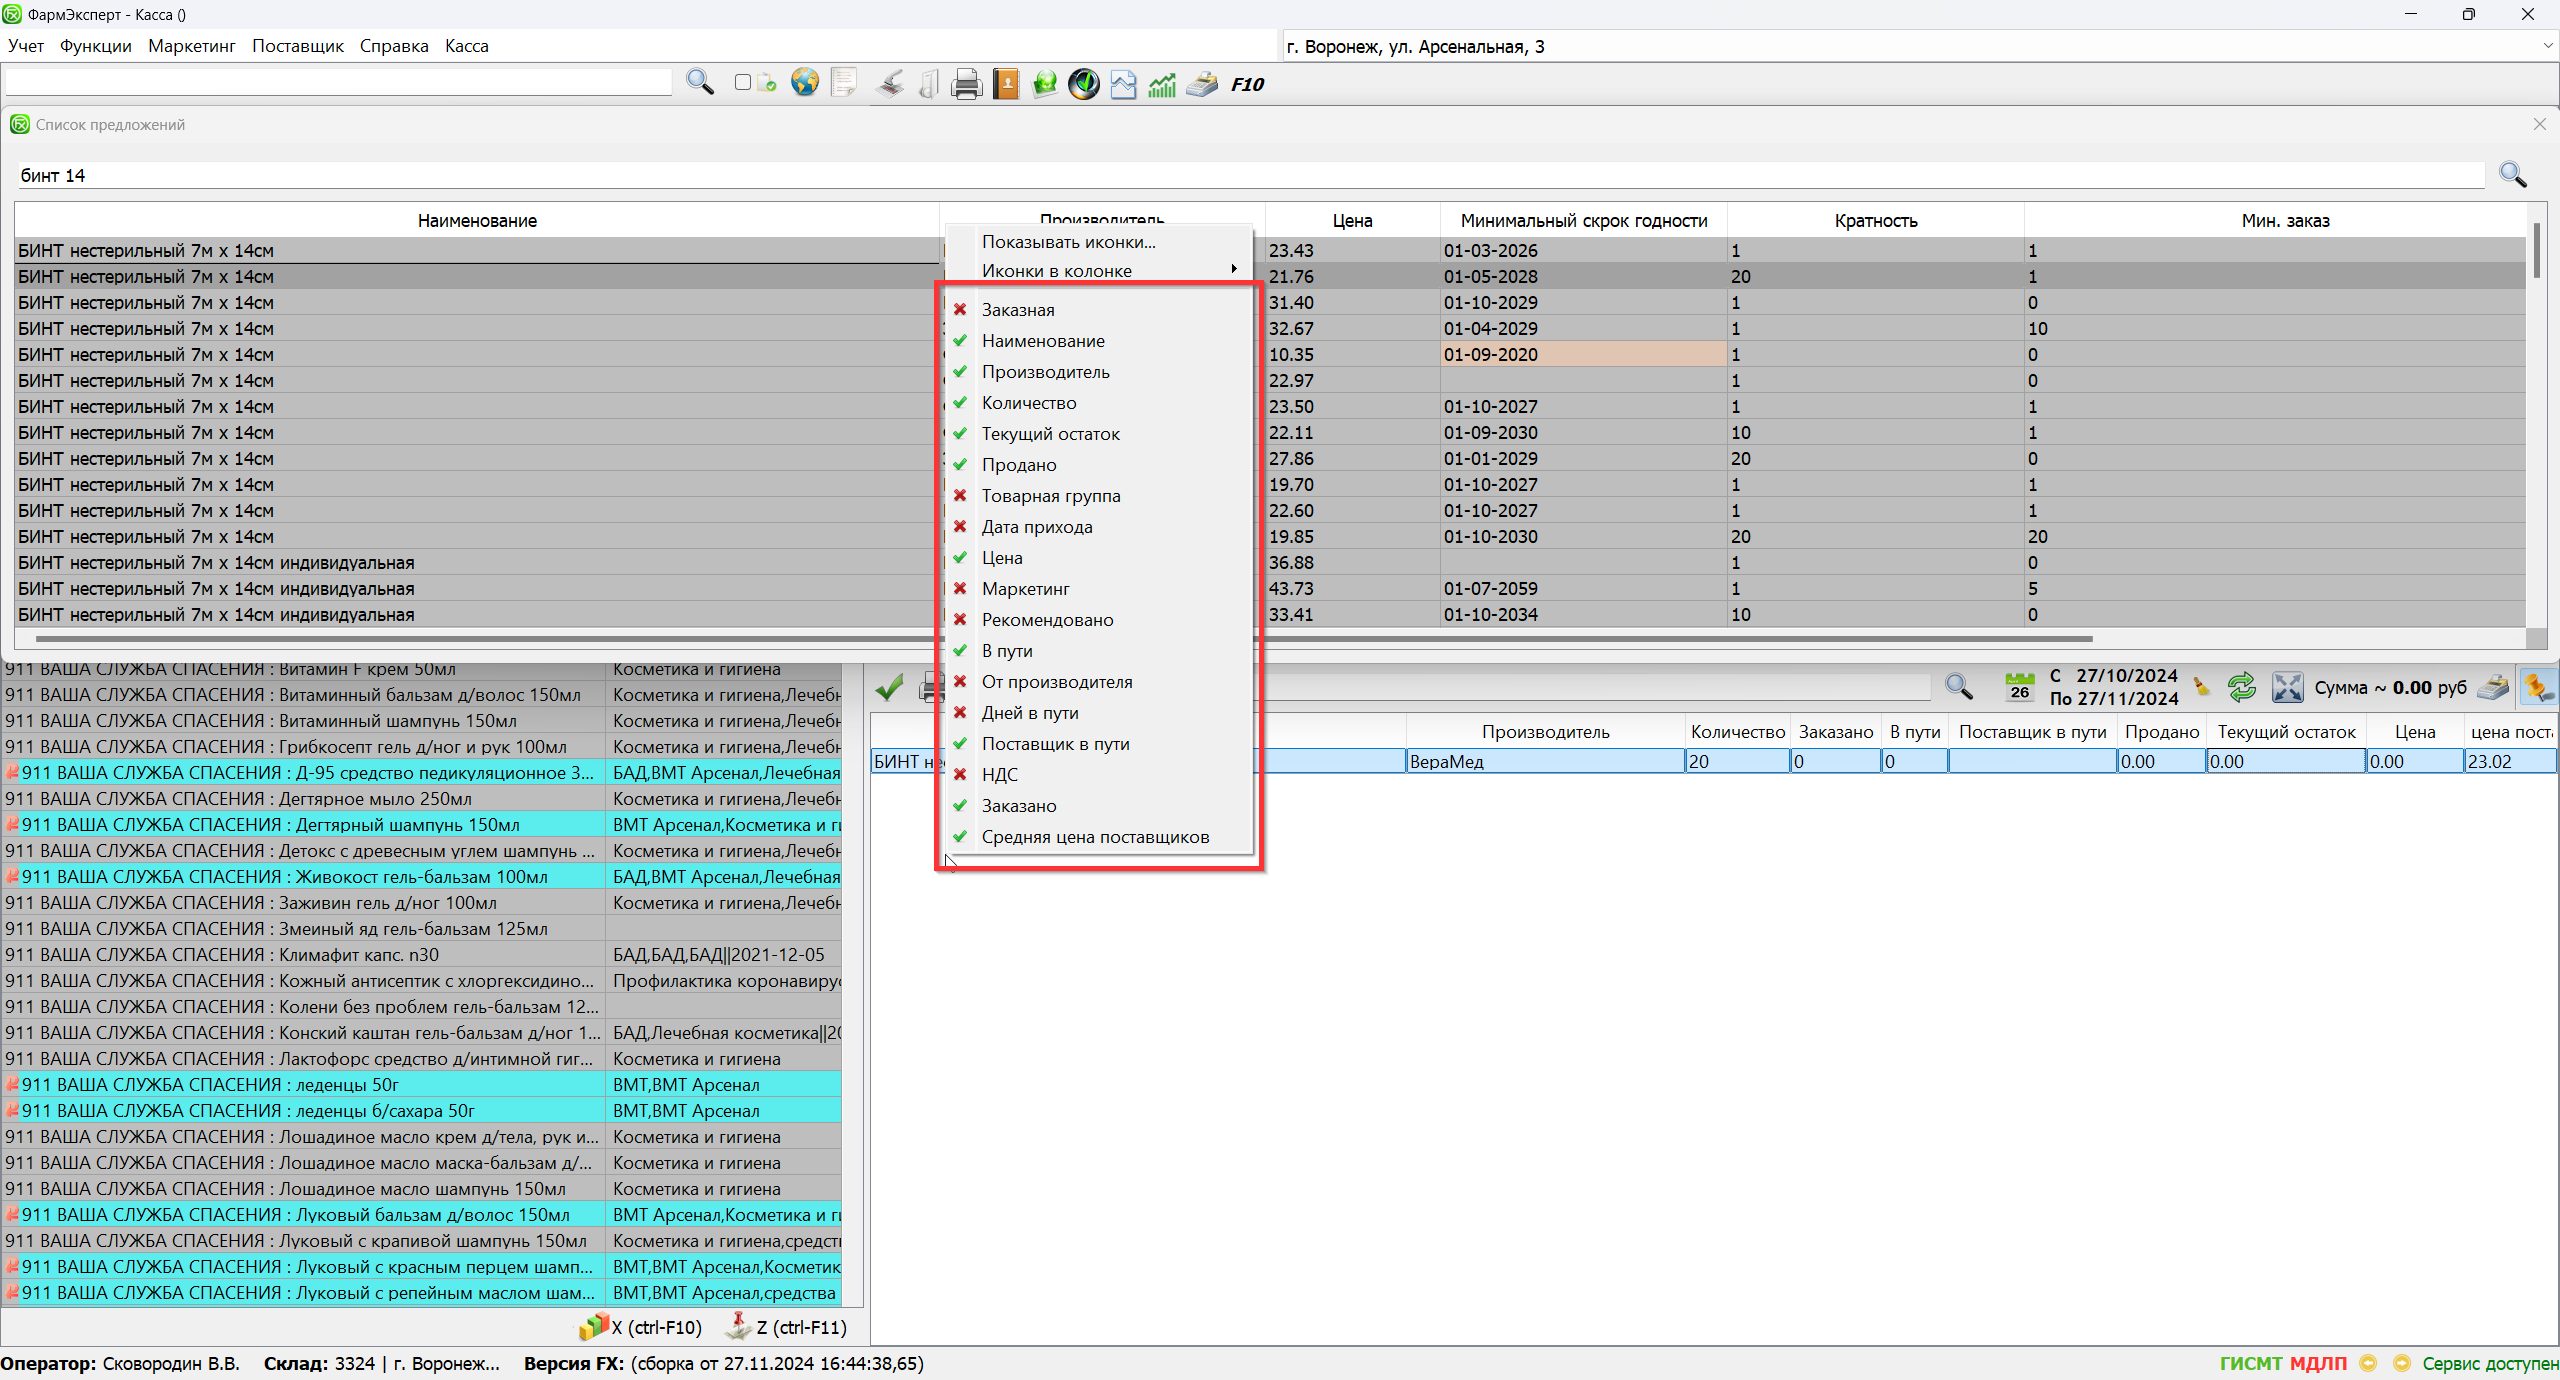Screen dimensions: 2560x1380
Task: Open the Маркетинг menu
Action: coord(191,46)
